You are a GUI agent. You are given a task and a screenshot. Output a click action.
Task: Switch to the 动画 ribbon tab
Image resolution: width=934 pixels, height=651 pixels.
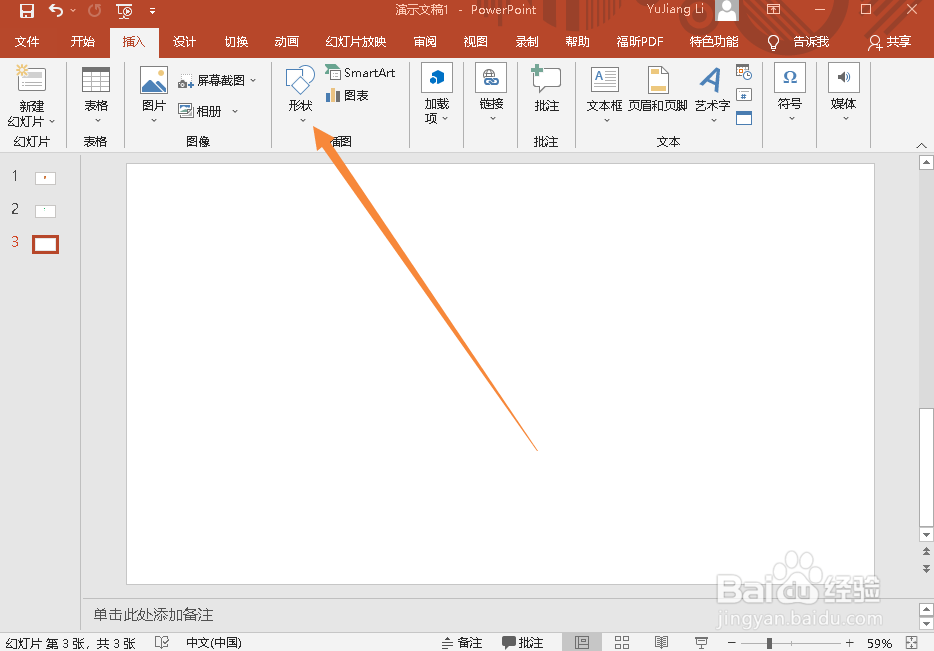287,42
